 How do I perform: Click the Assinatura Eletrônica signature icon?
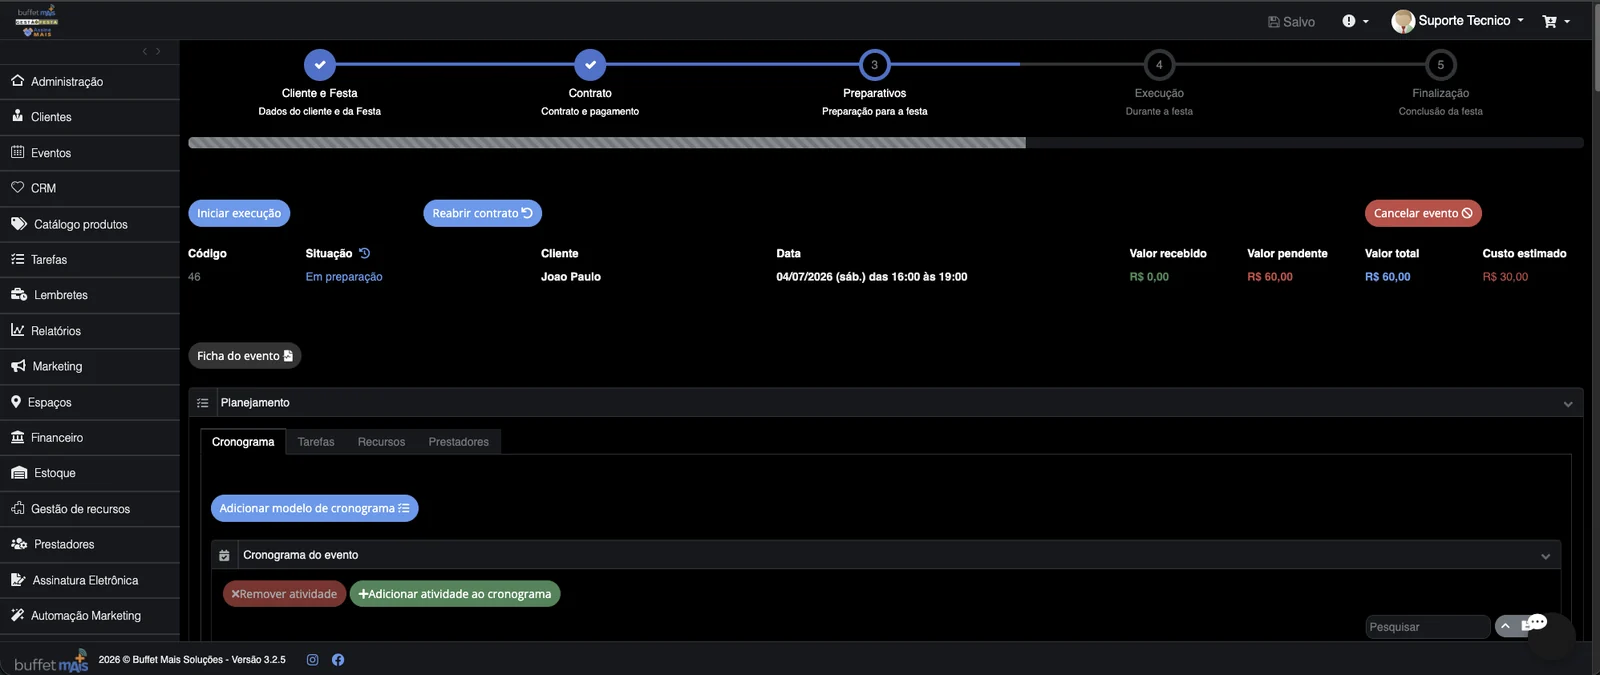18,580
